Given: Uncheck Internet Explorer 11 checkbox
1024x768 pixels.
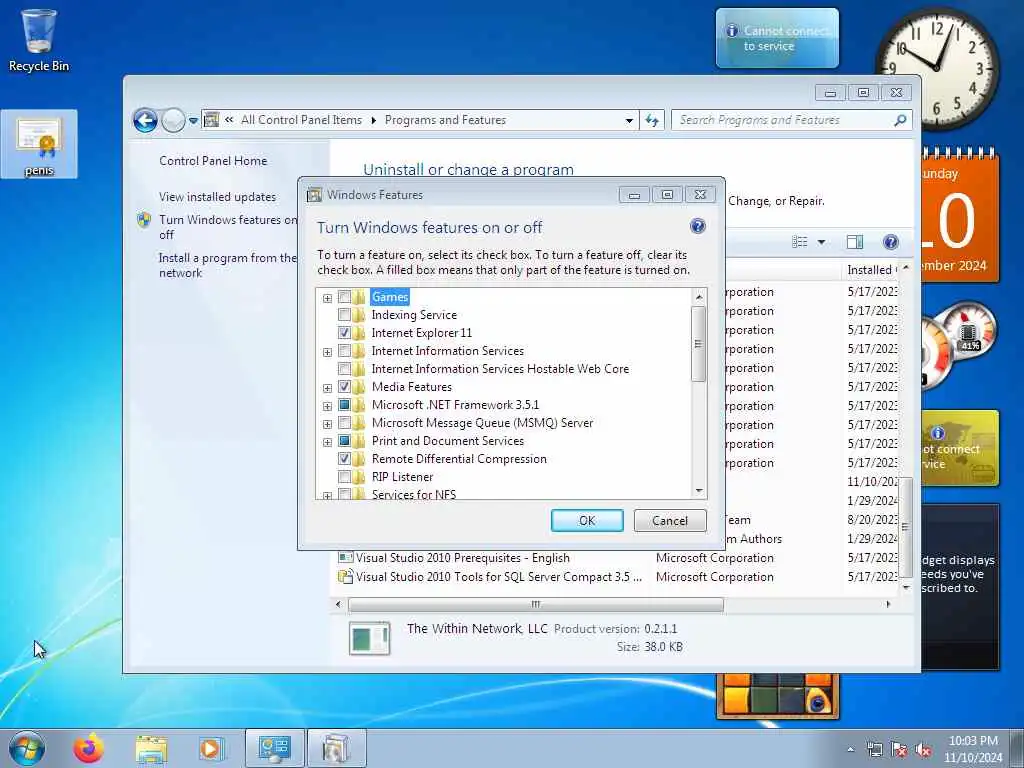Looking at the screenshot, I should click(x=344, y=332).
